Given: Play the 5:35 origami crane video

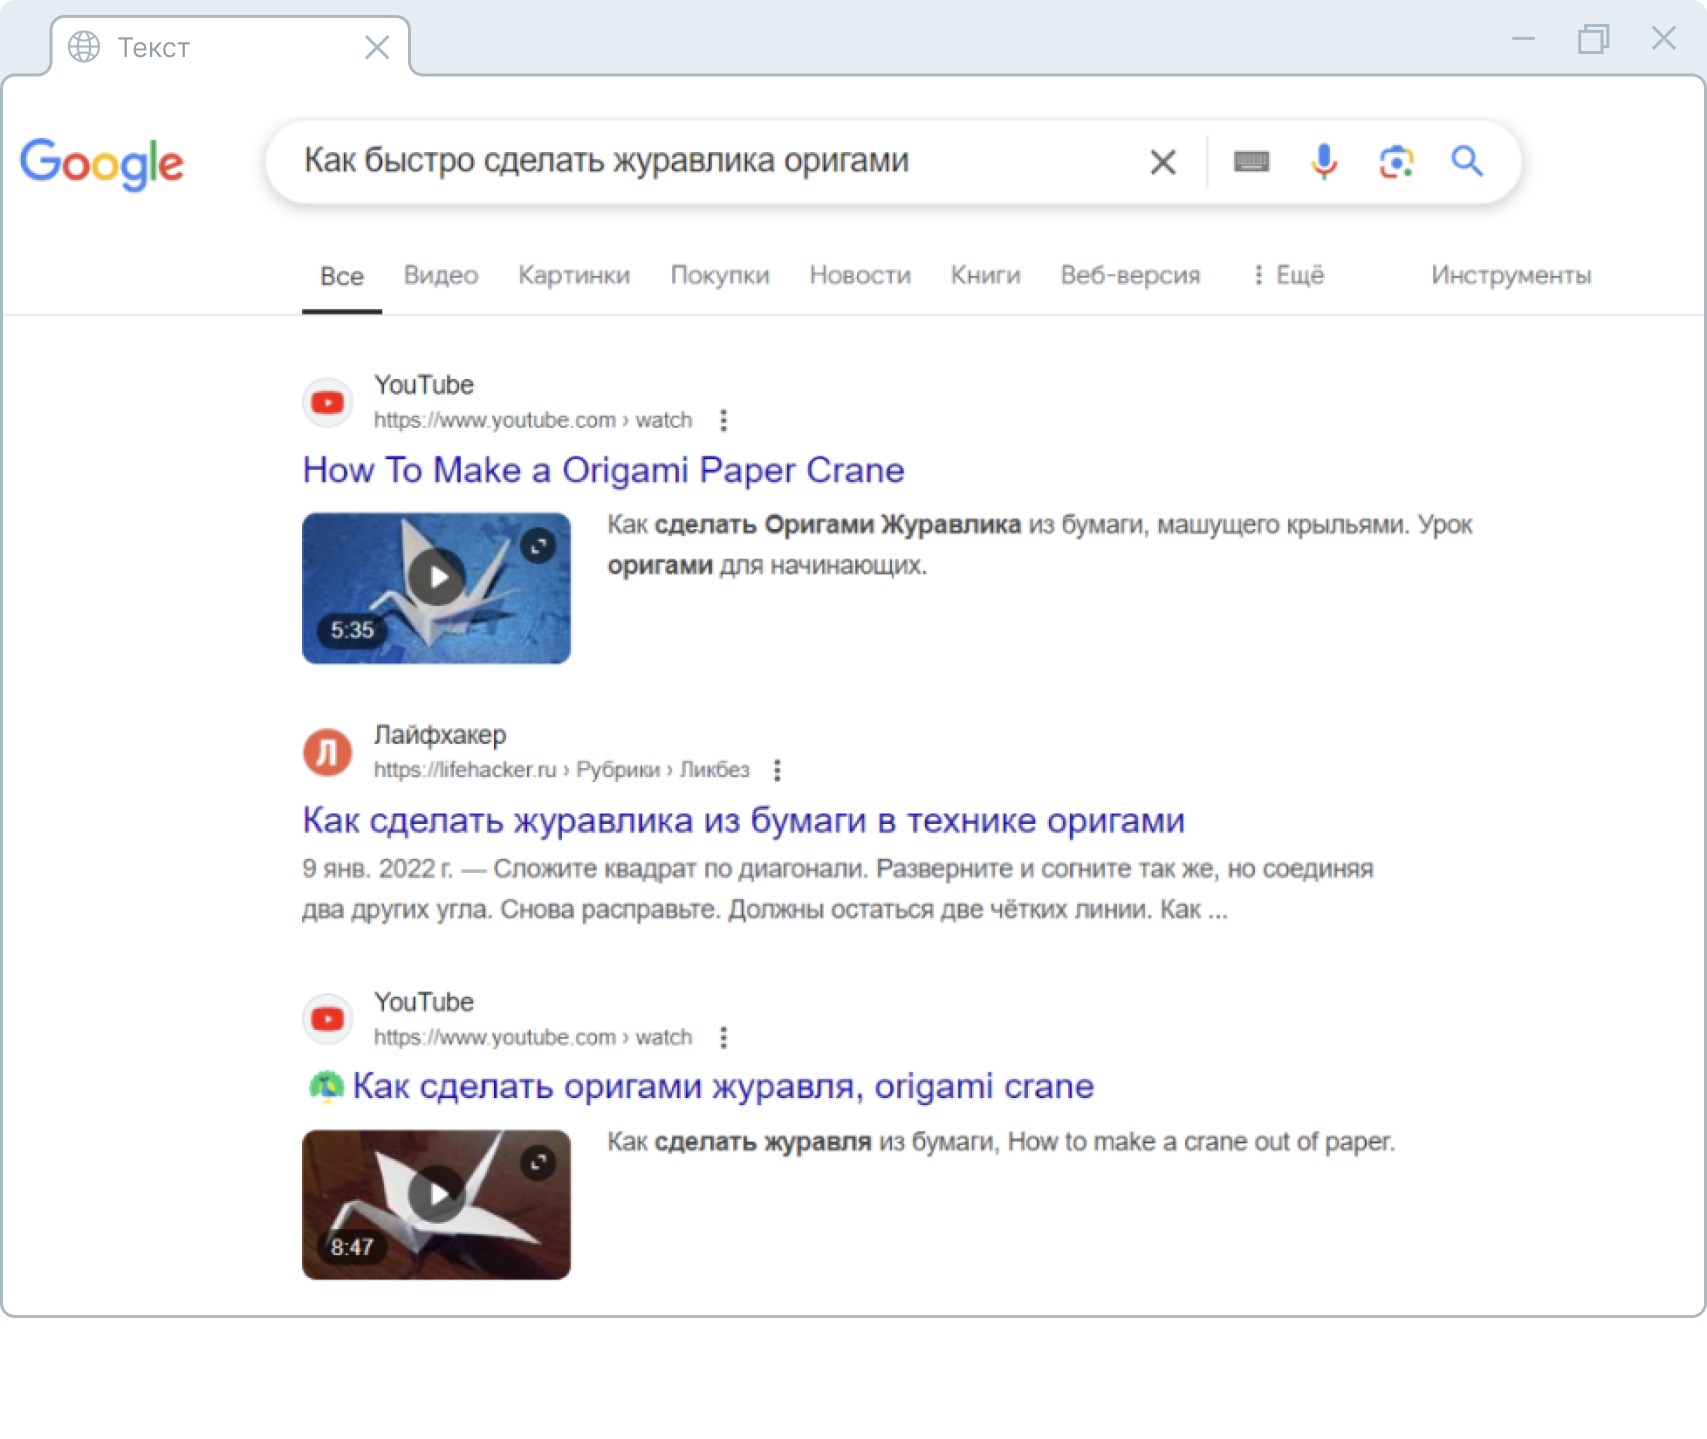Looking at the screenshot, I should click(x=437, y=577).
